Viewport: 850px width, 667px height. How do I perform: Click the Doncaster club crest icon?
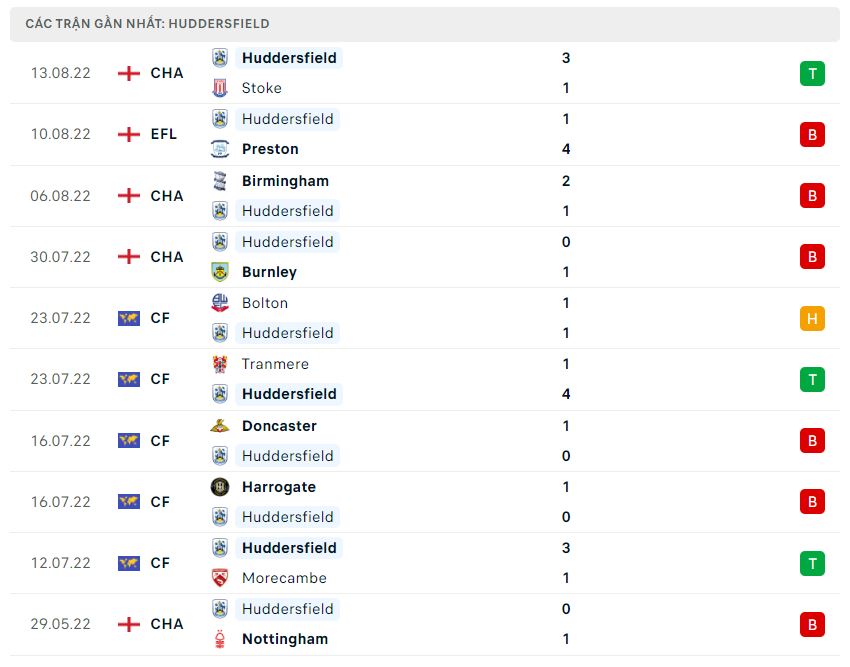pyautogui.click(x=220, y=426)
